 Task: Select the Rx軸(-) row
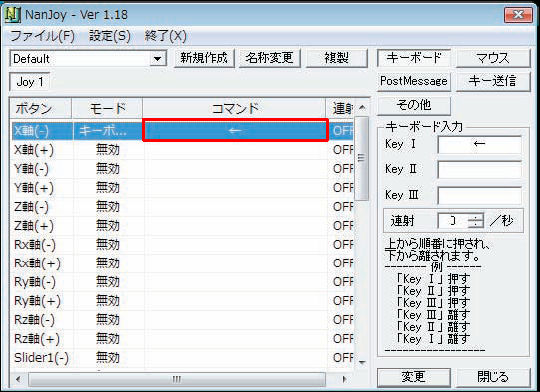(x=183, y=245)
